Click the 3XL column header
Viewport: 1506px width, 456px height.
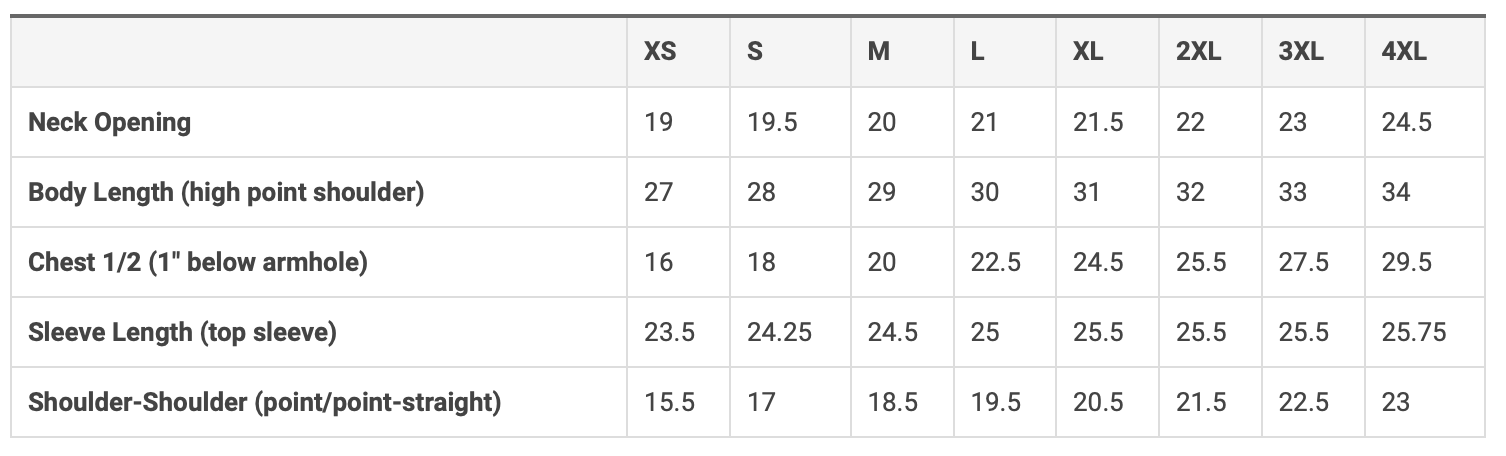pyautogui.click(x=1301, y=52)
